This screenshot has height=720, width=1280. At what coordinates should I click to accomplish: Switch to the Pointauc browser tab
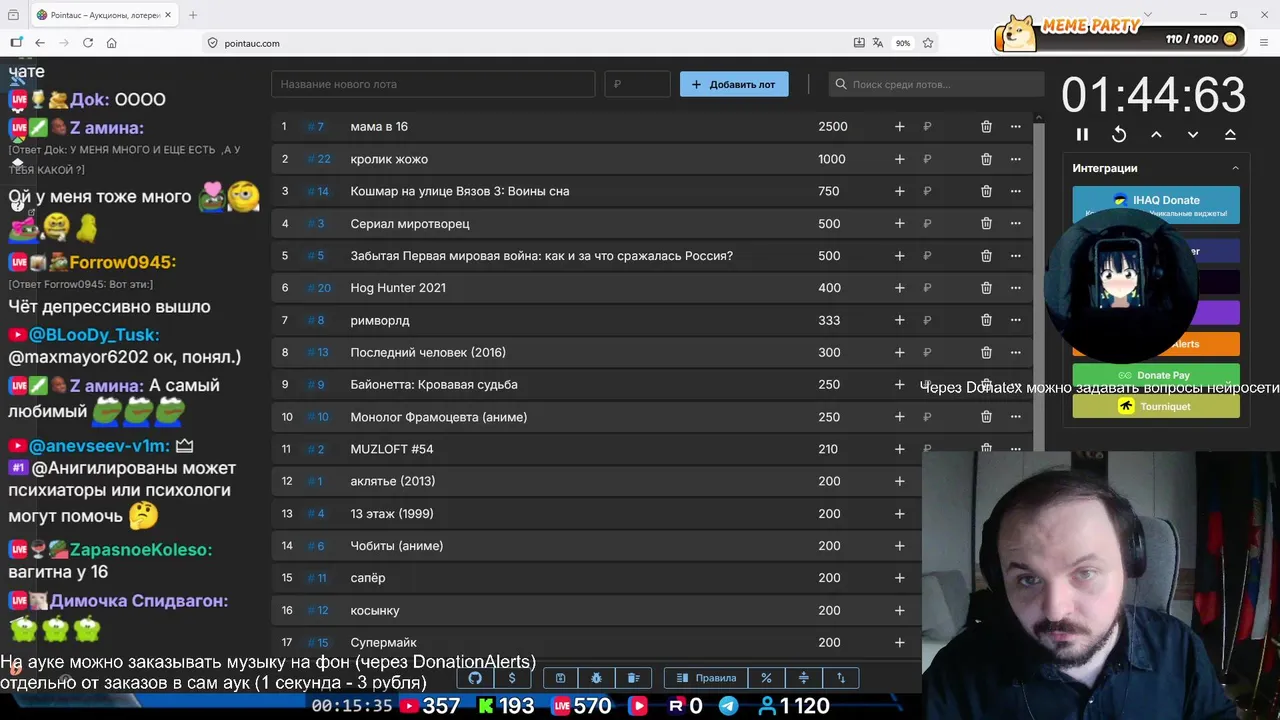click(x=102, y=15)
